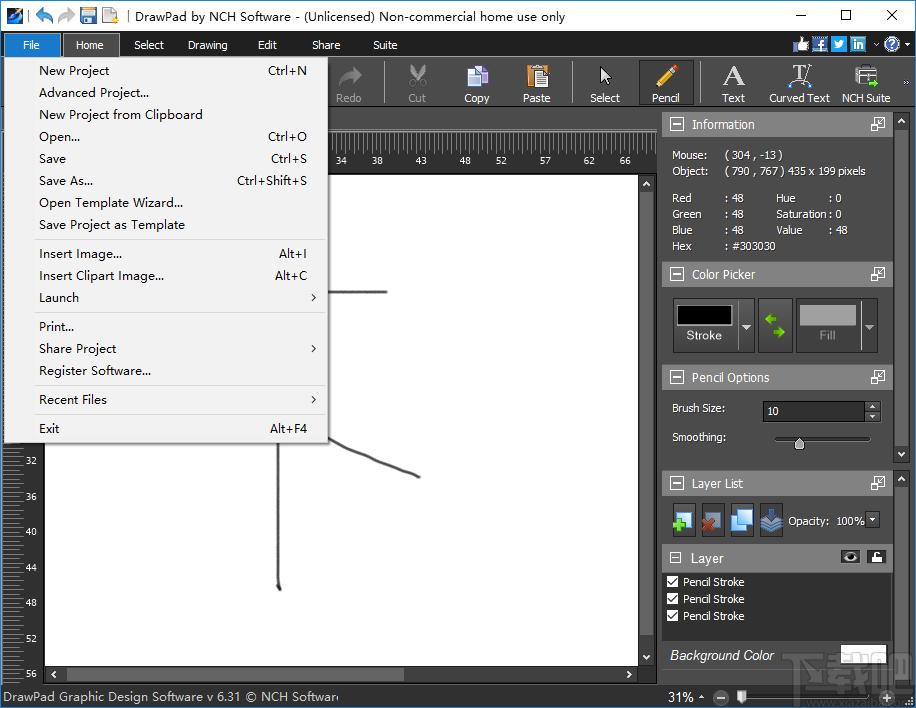Uncheck the first Pencil Stroke layer item

(672, 581)
